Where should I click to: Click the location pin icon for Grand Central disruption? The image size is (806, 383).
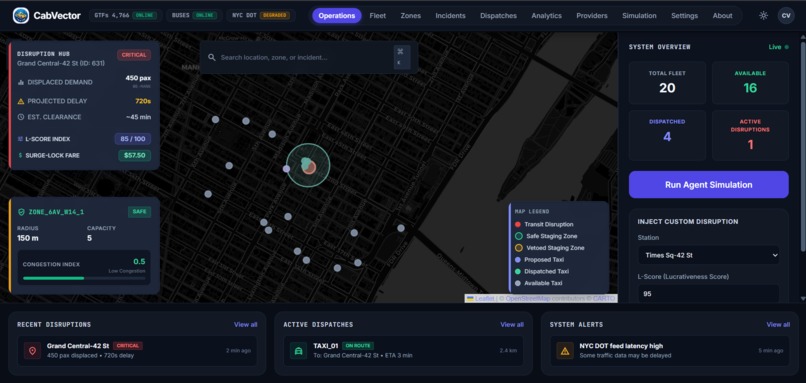(x=32, y=351)
